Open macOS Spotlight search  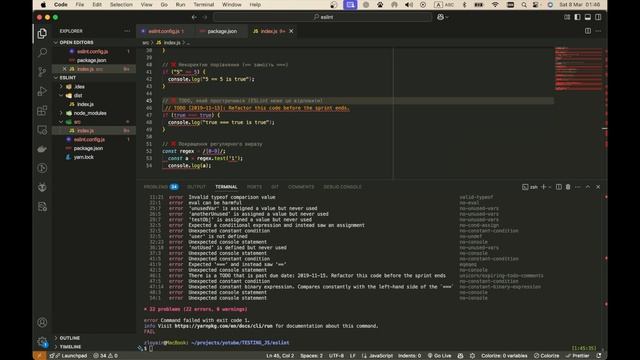[x=524, y=5]
